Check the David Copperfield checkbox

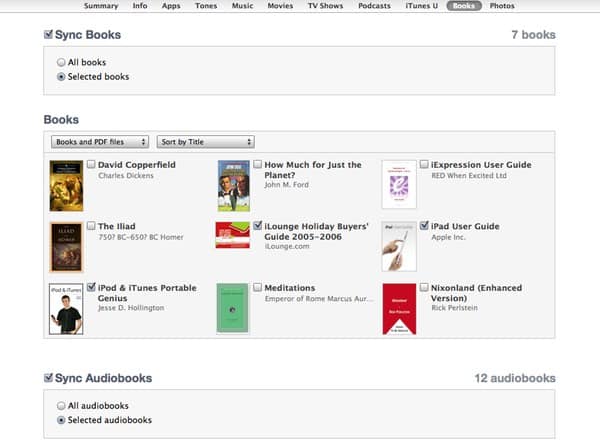tap(91, 164)
